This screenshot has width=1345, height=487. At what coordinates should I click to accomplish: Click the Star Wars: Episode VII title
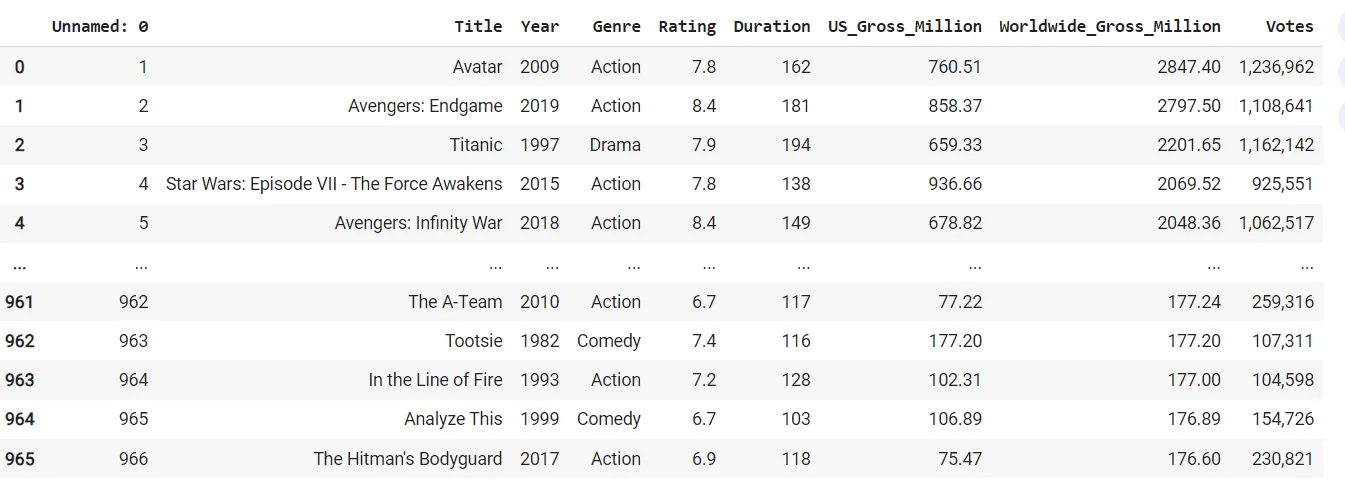coord(334,184)
